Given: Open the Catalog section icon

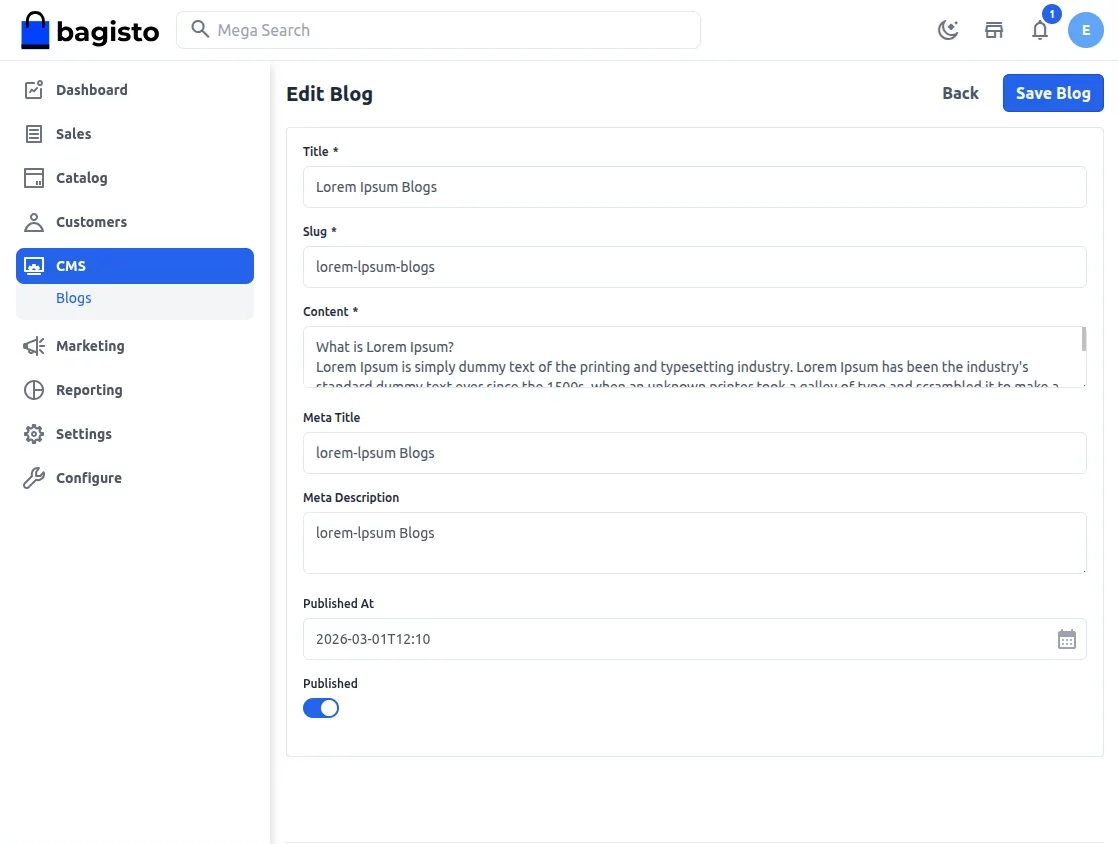Looking at the screenshot, I should click(32, 178).
